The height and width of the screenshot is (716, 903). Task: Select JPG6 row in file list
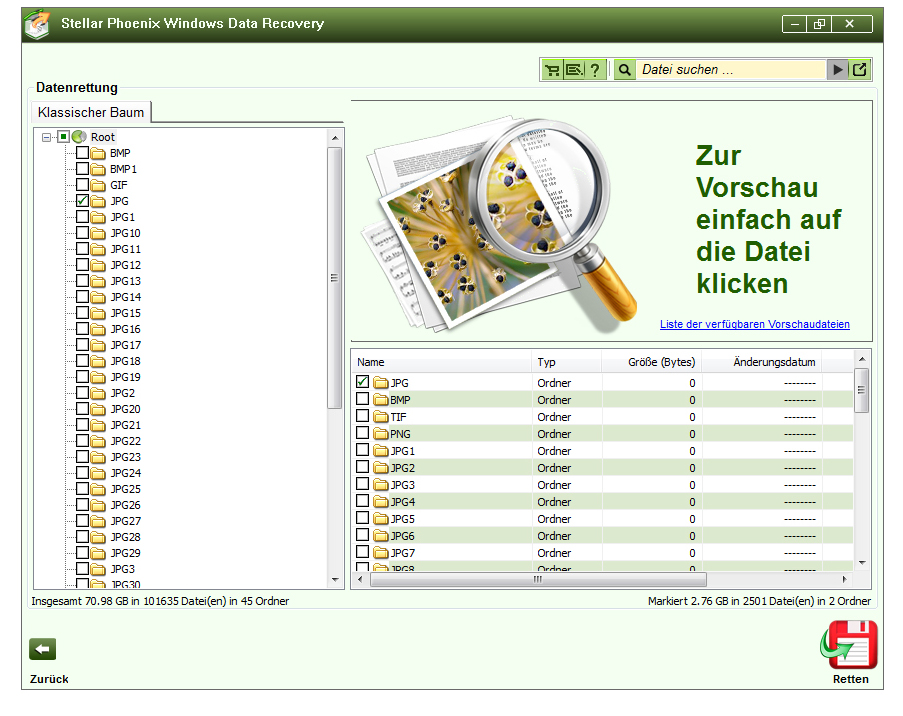602,536
